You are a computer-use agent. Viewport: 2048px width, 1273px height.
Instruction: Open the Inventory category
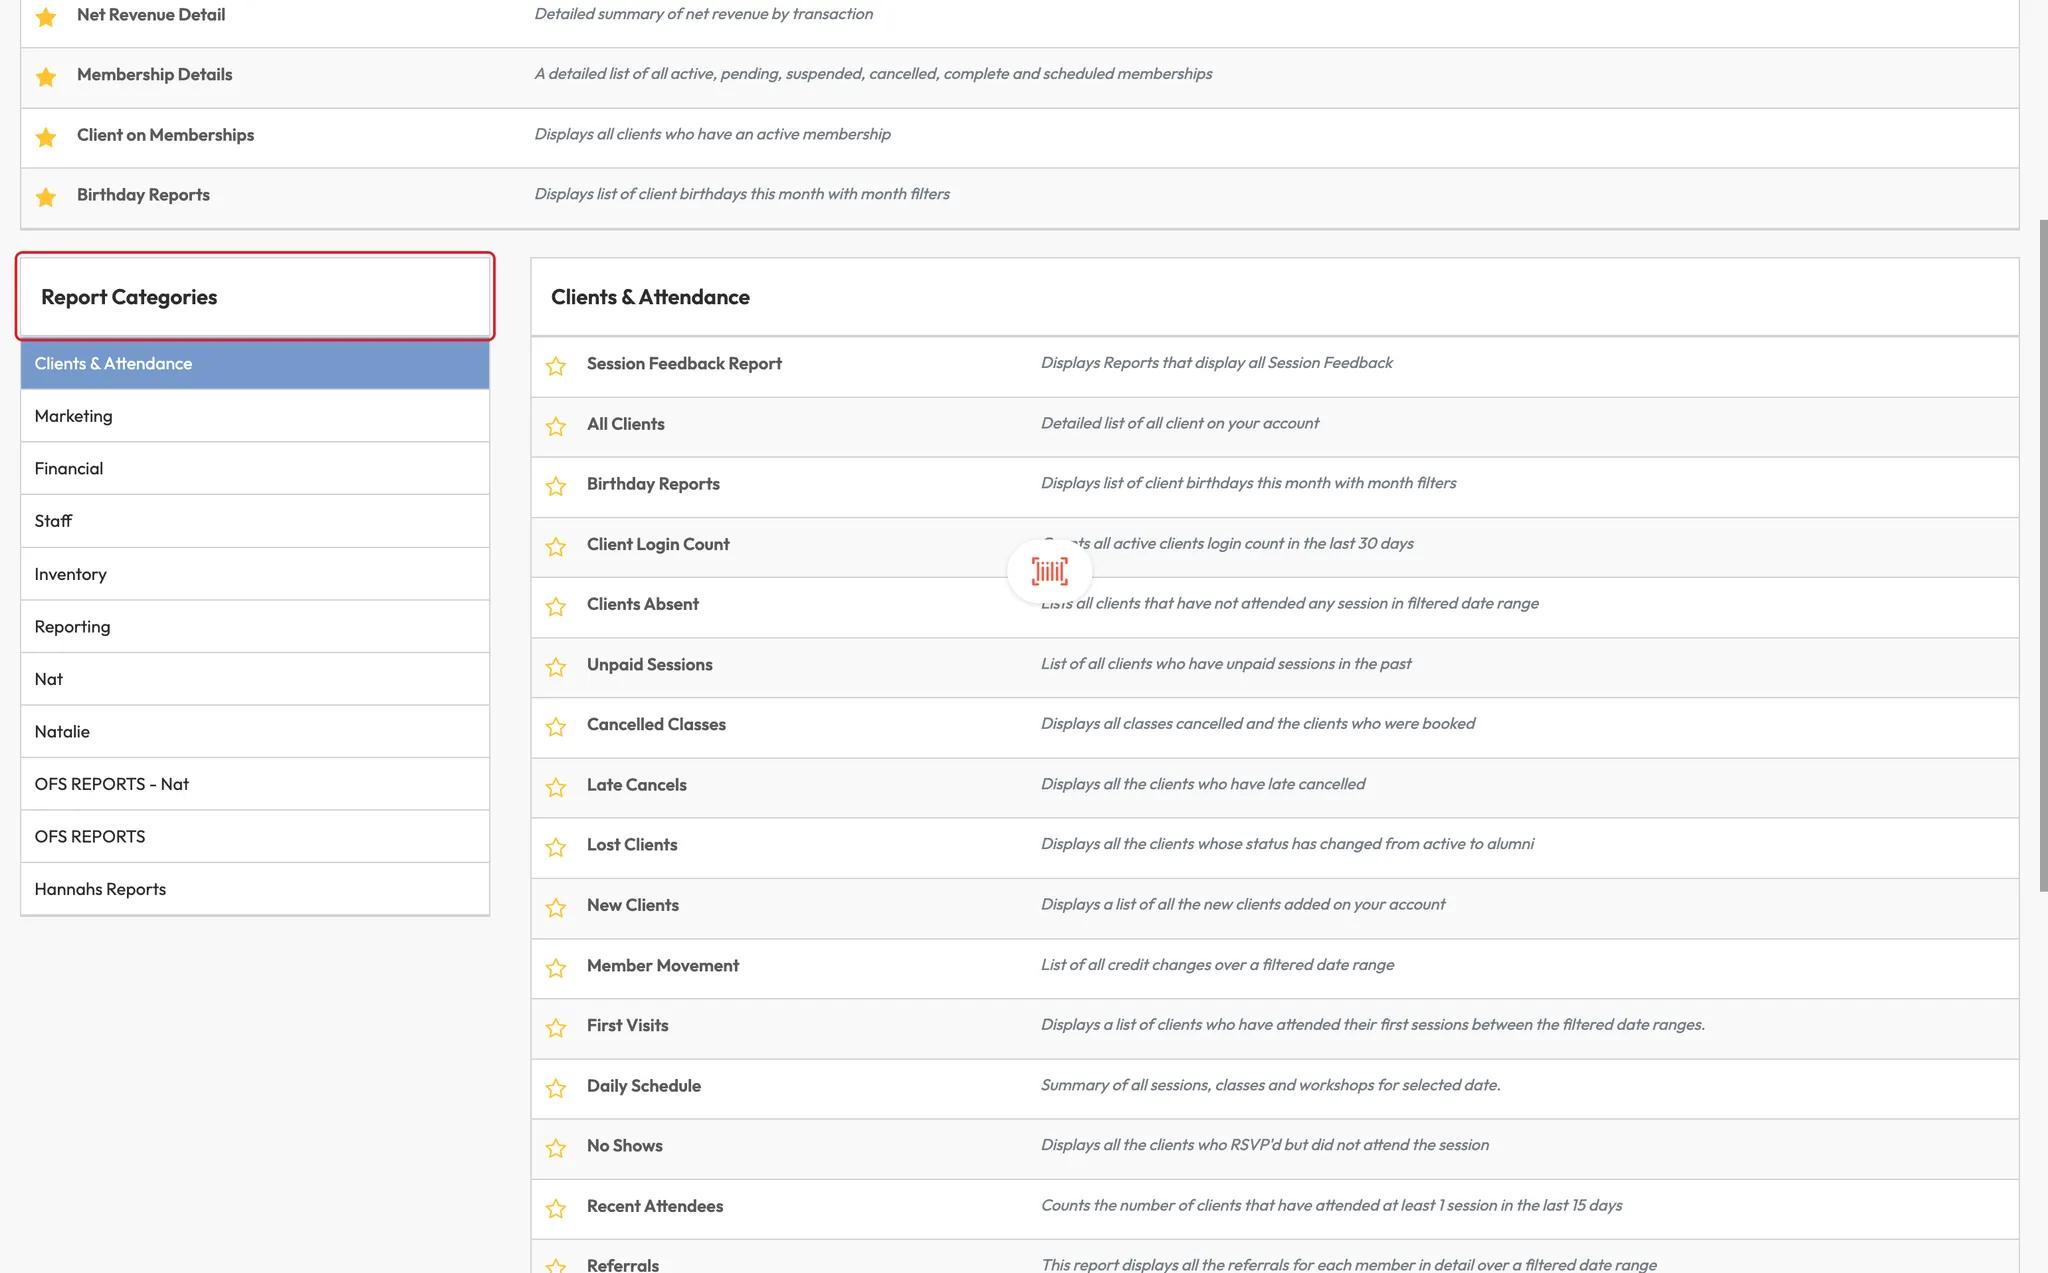click(254, 574)
